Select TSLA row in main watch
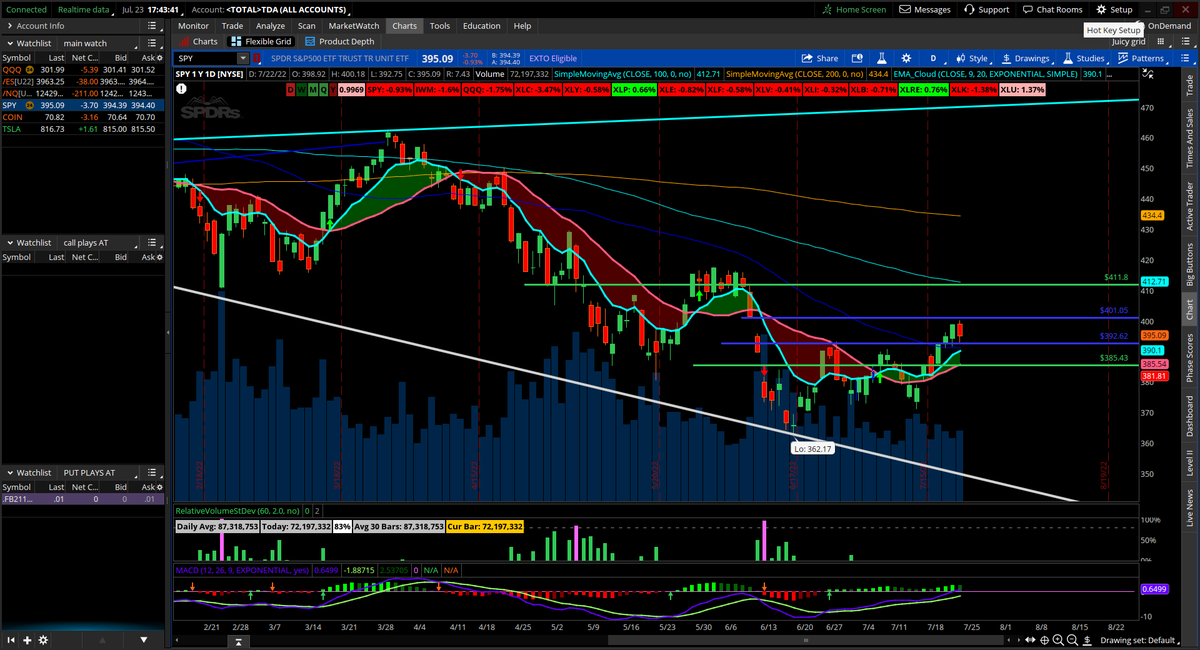The width and height of the screenshot is (1200, 650). [x=84, y=128]
